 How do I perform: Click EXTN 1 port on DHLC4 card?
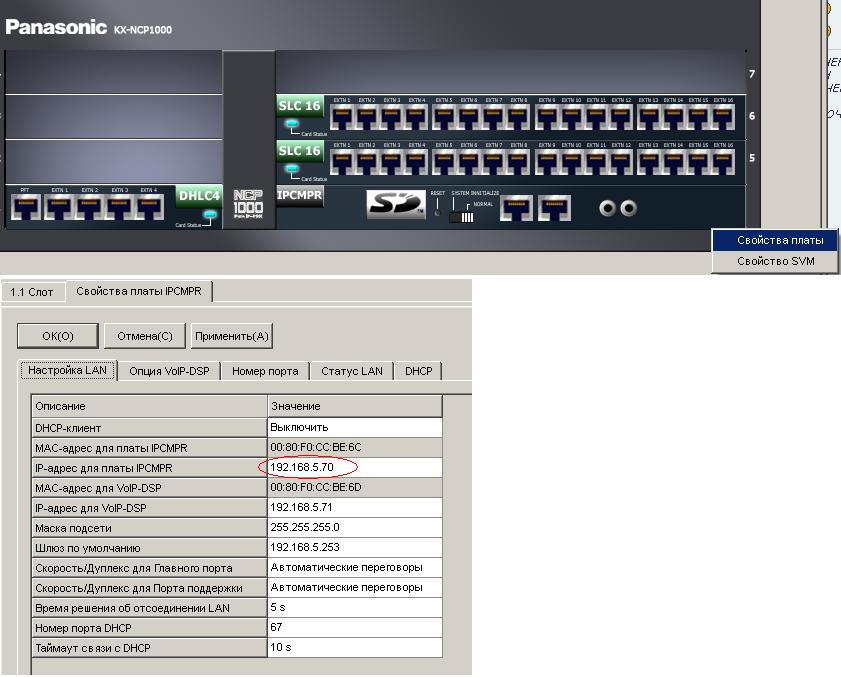point(60,207)
